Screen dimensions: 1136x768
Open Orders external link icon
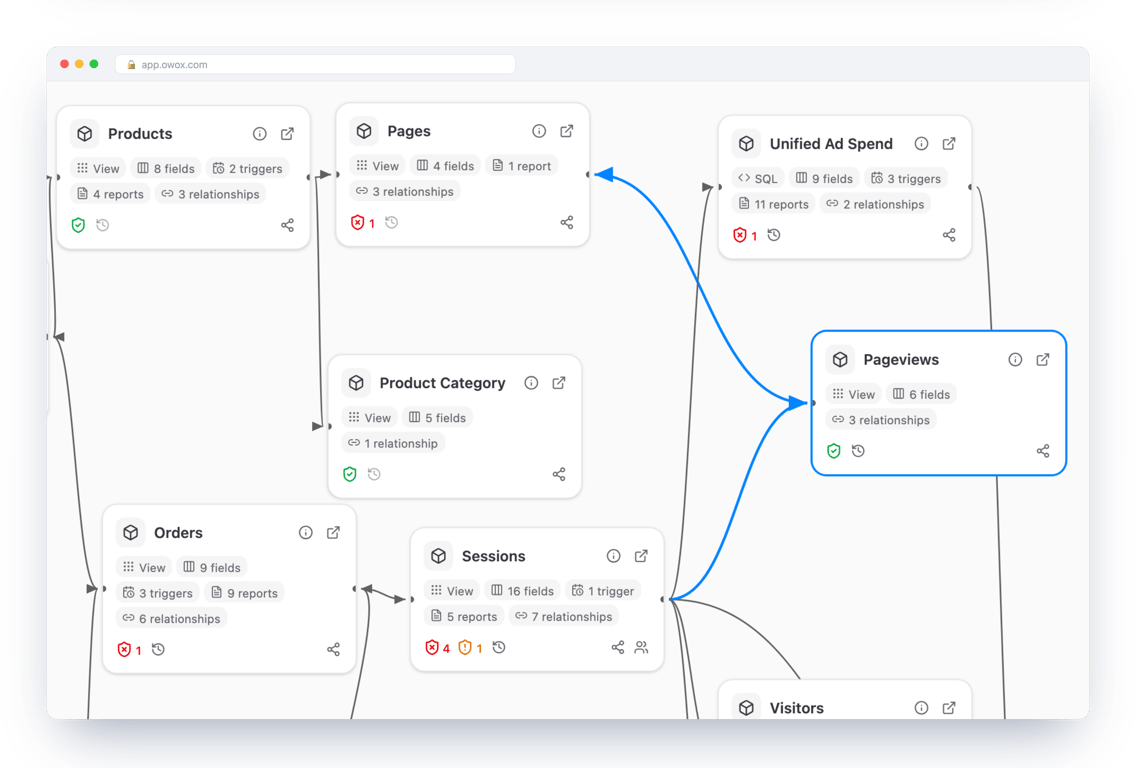tap(333, 533)
